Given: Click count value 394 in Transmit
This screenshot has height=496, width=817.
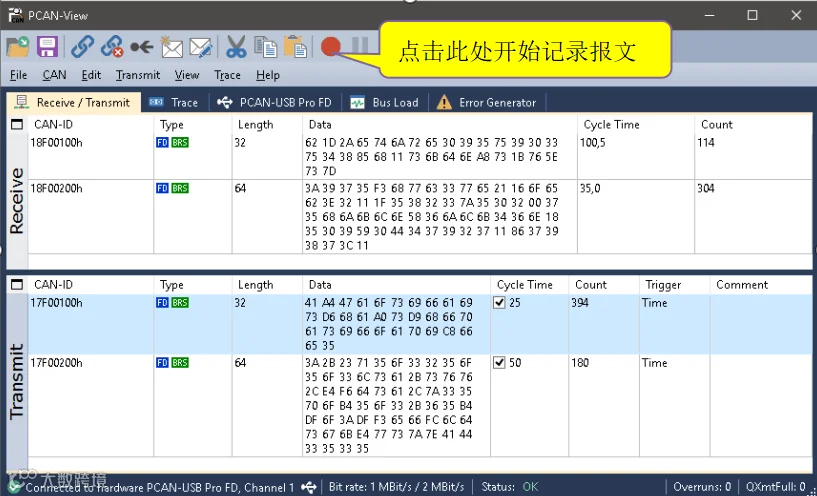Looking at the screenshot, I should [580, 303].
